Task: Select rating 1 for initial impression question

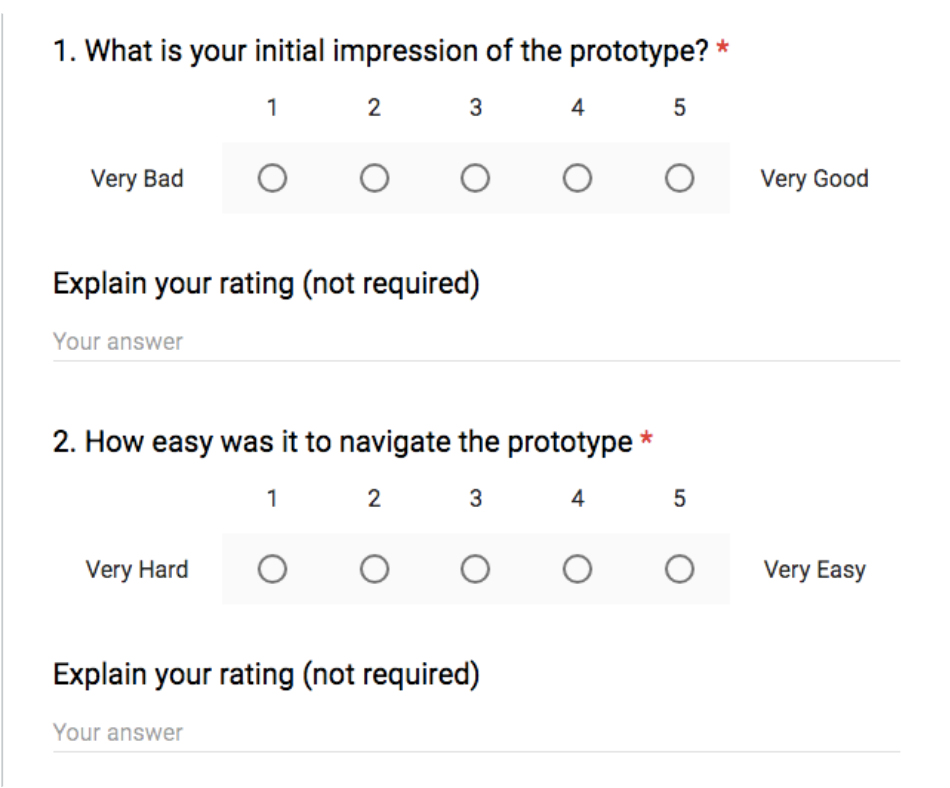Action: [272, 178]
